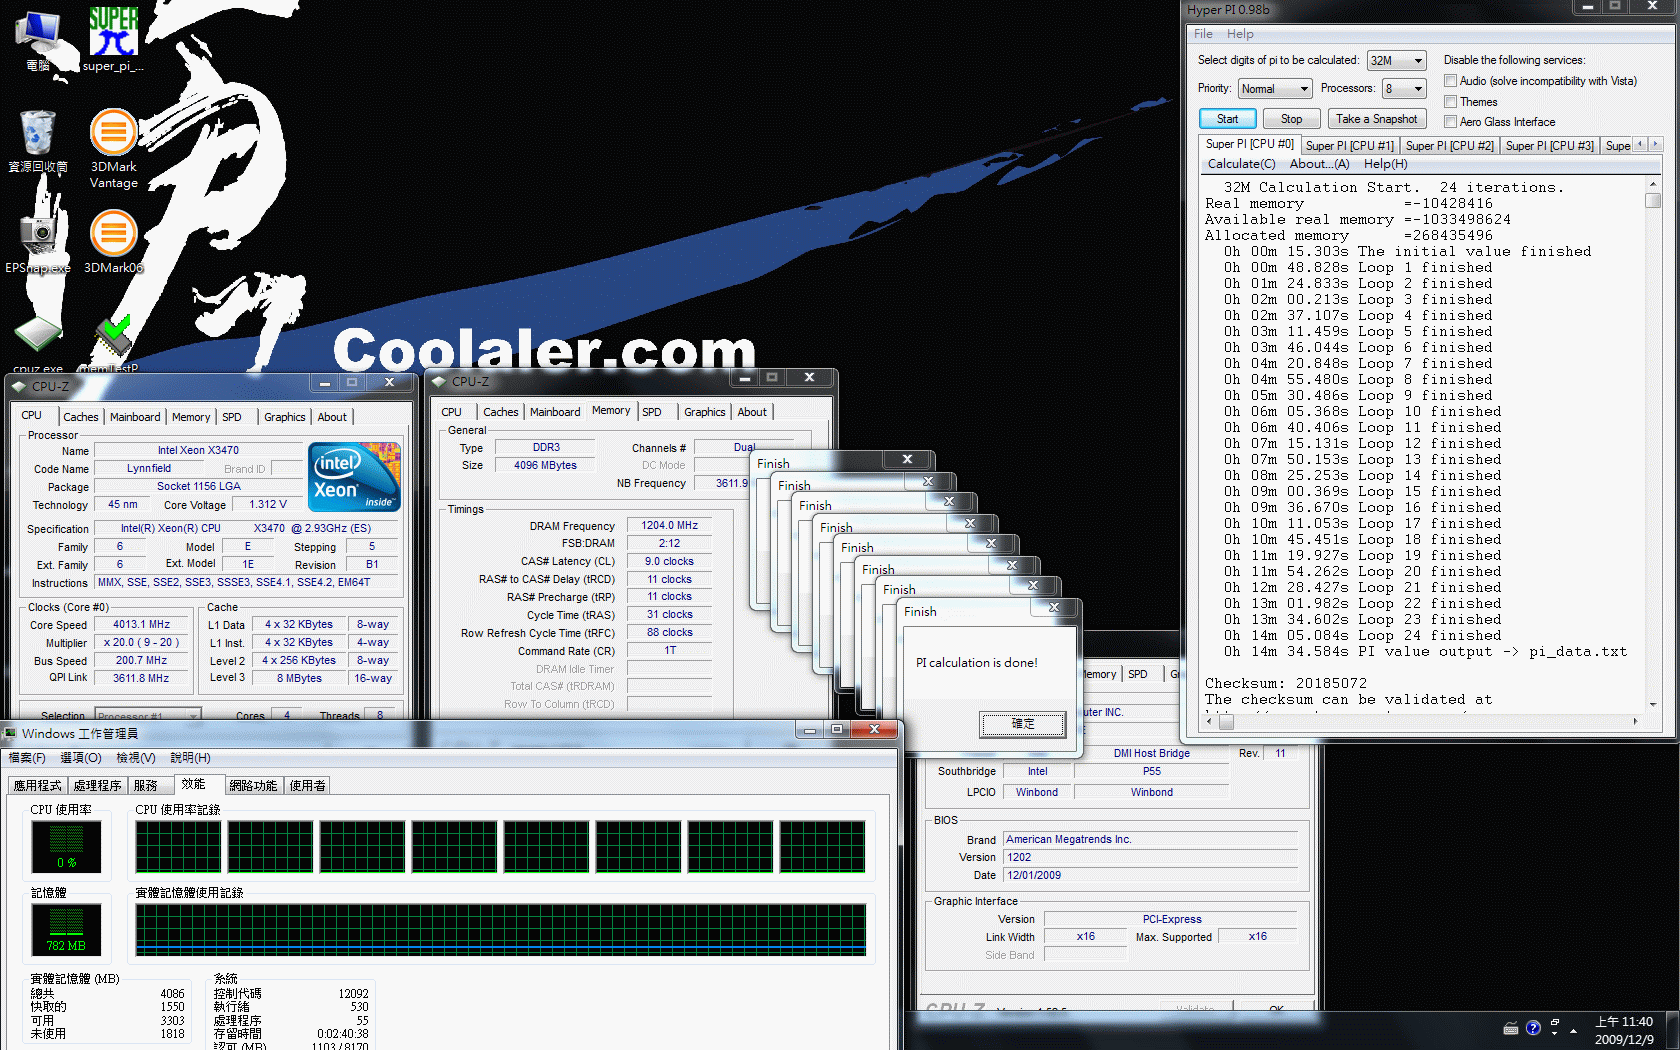Click the Start button in Hyper PI
The height and width of the screenshot is (1050, 1680).
(1227, 119)
